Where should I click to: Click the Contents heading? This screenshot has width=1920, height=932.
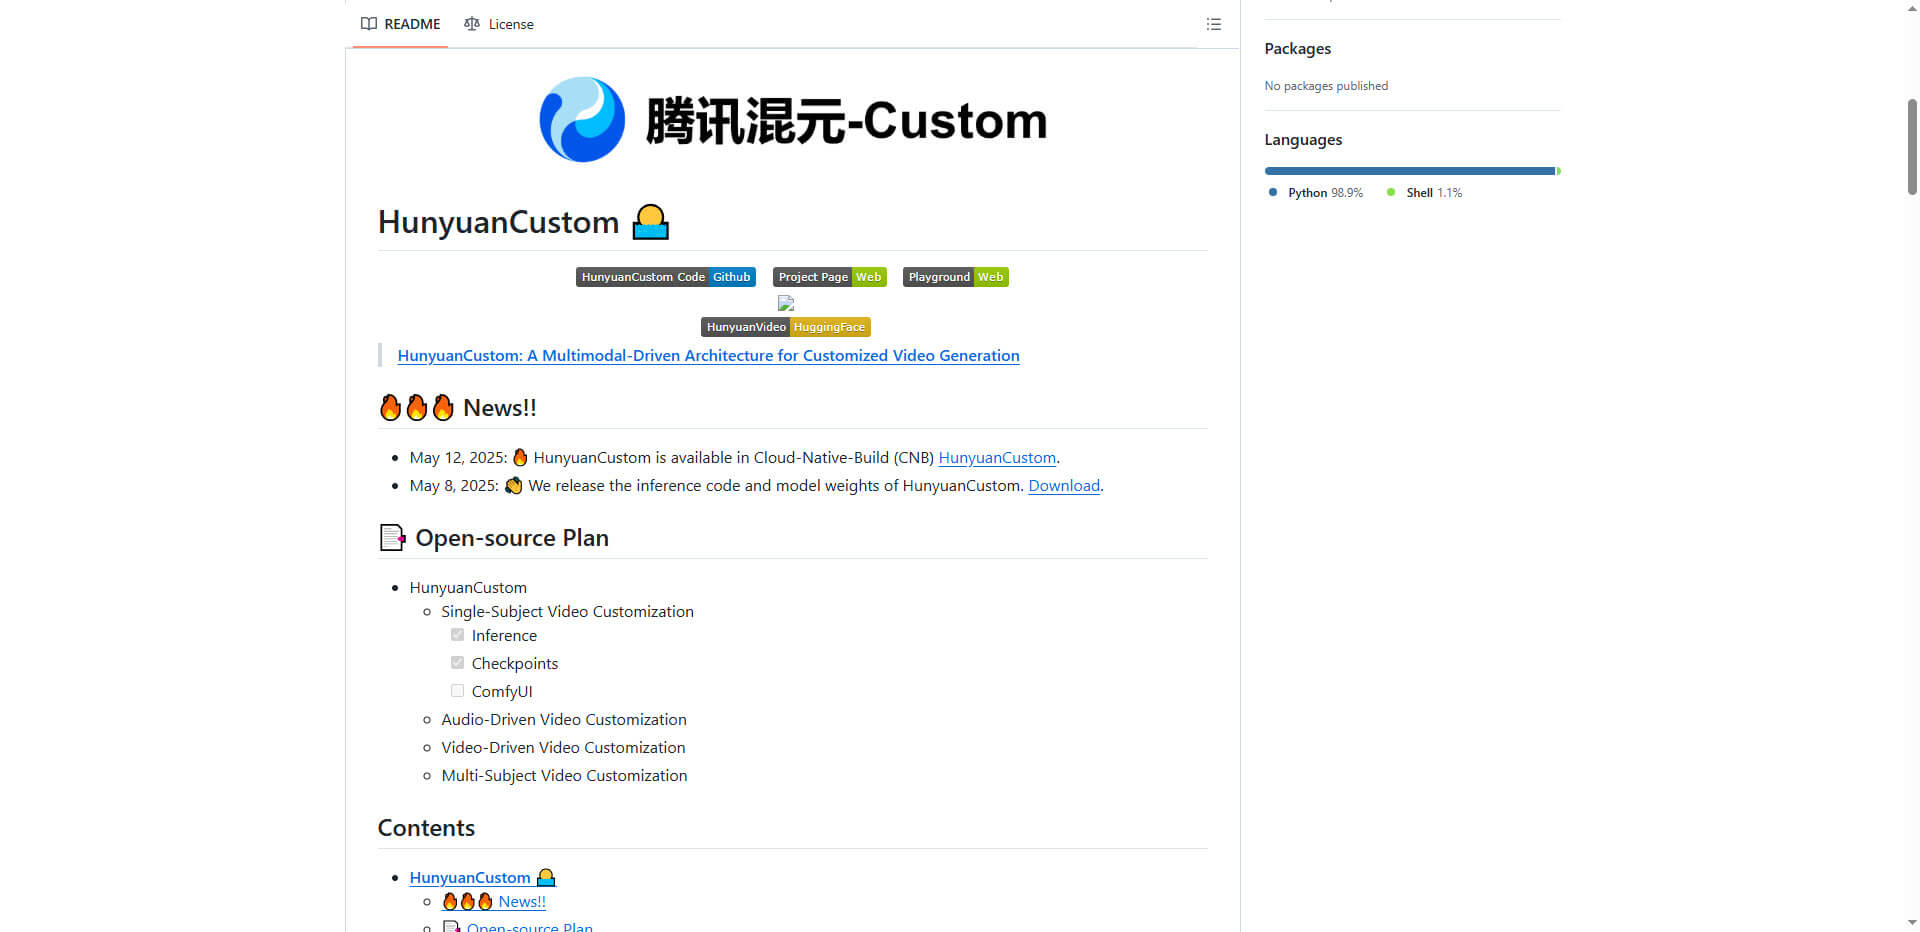click(x=426, y=828)
